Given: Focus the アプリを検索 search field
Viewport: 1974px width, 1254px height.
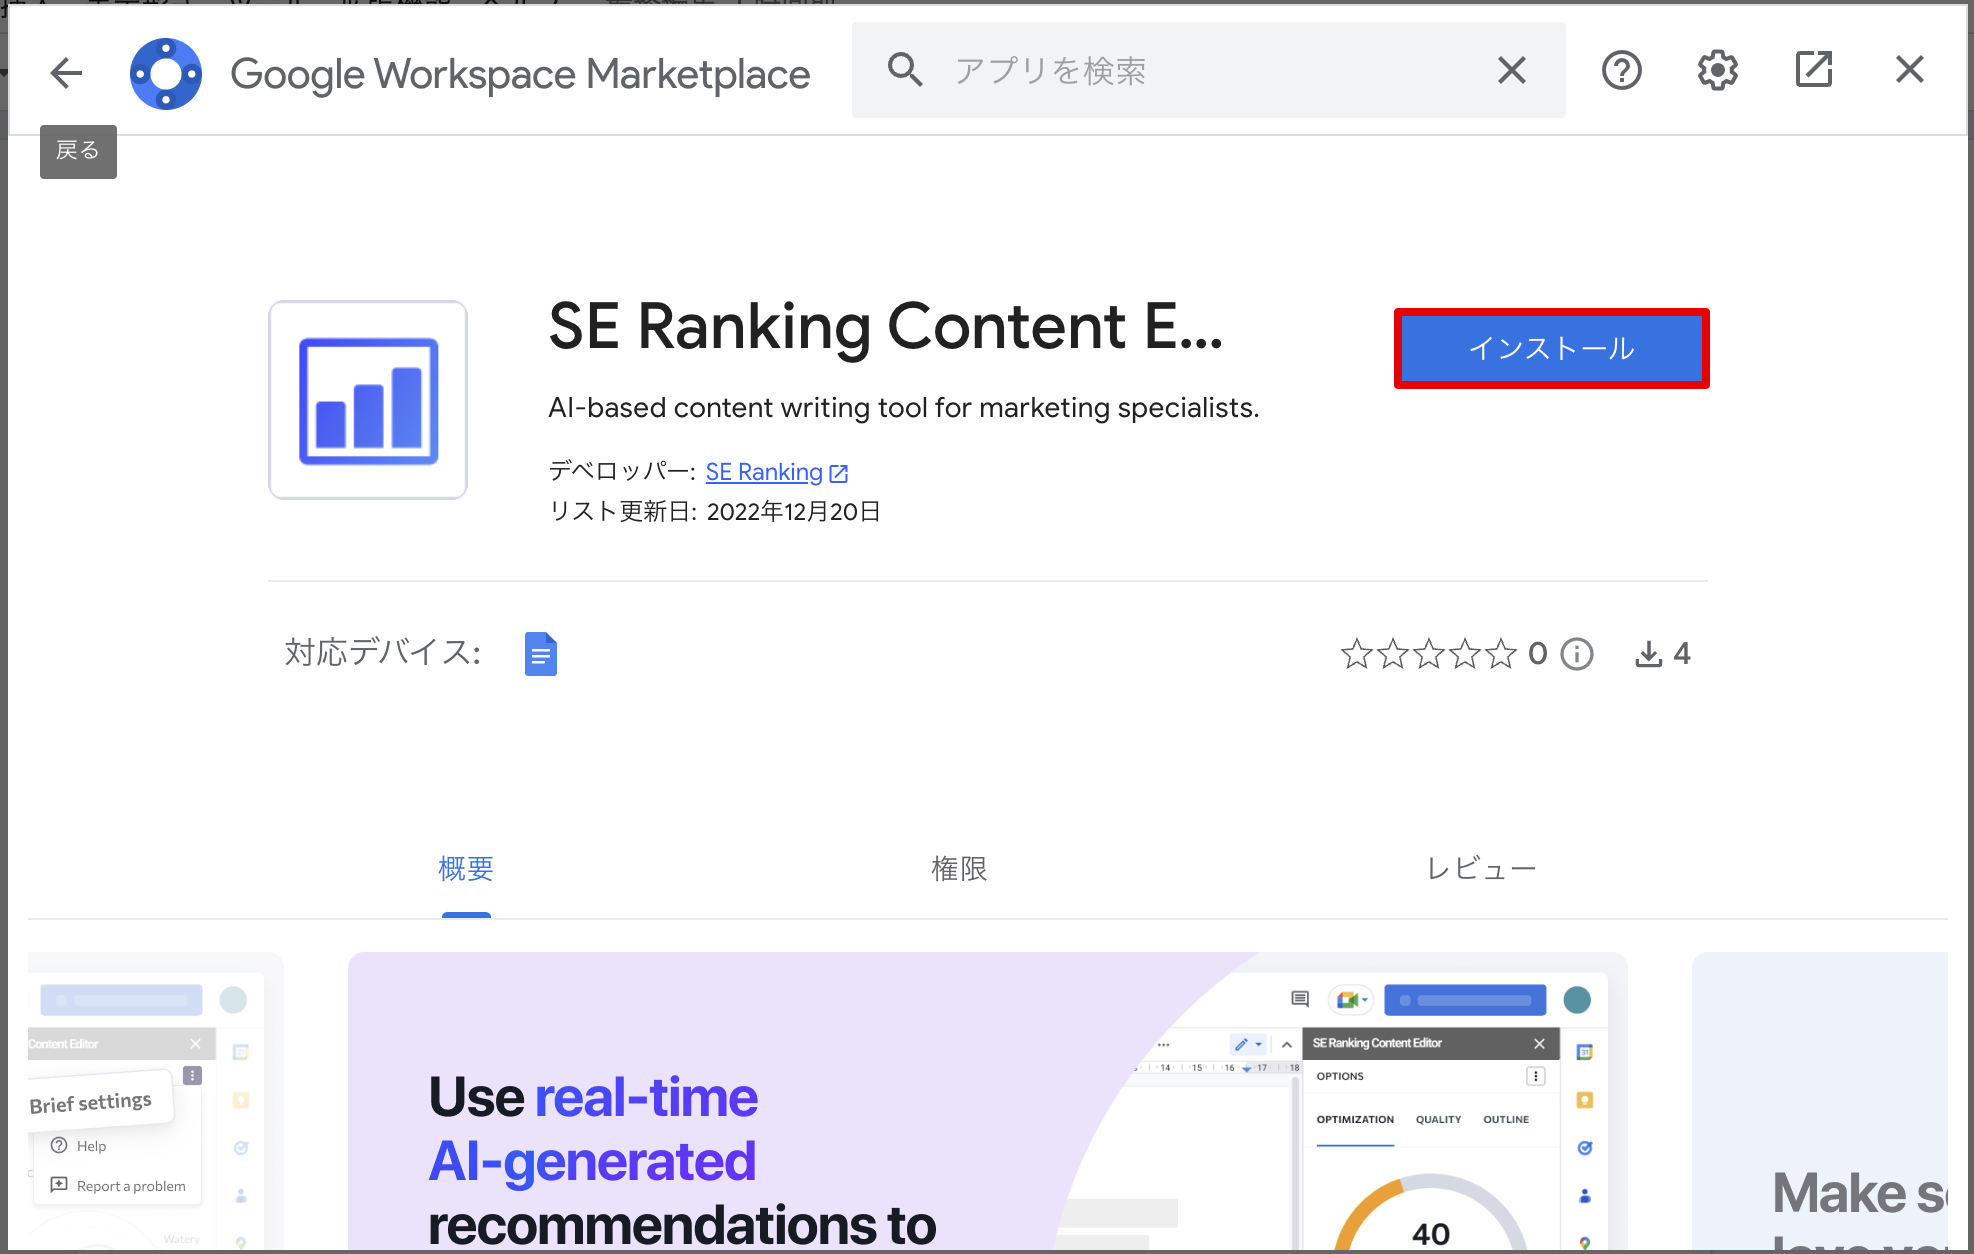Looking at the screenshot, I should coord(1209,70).
